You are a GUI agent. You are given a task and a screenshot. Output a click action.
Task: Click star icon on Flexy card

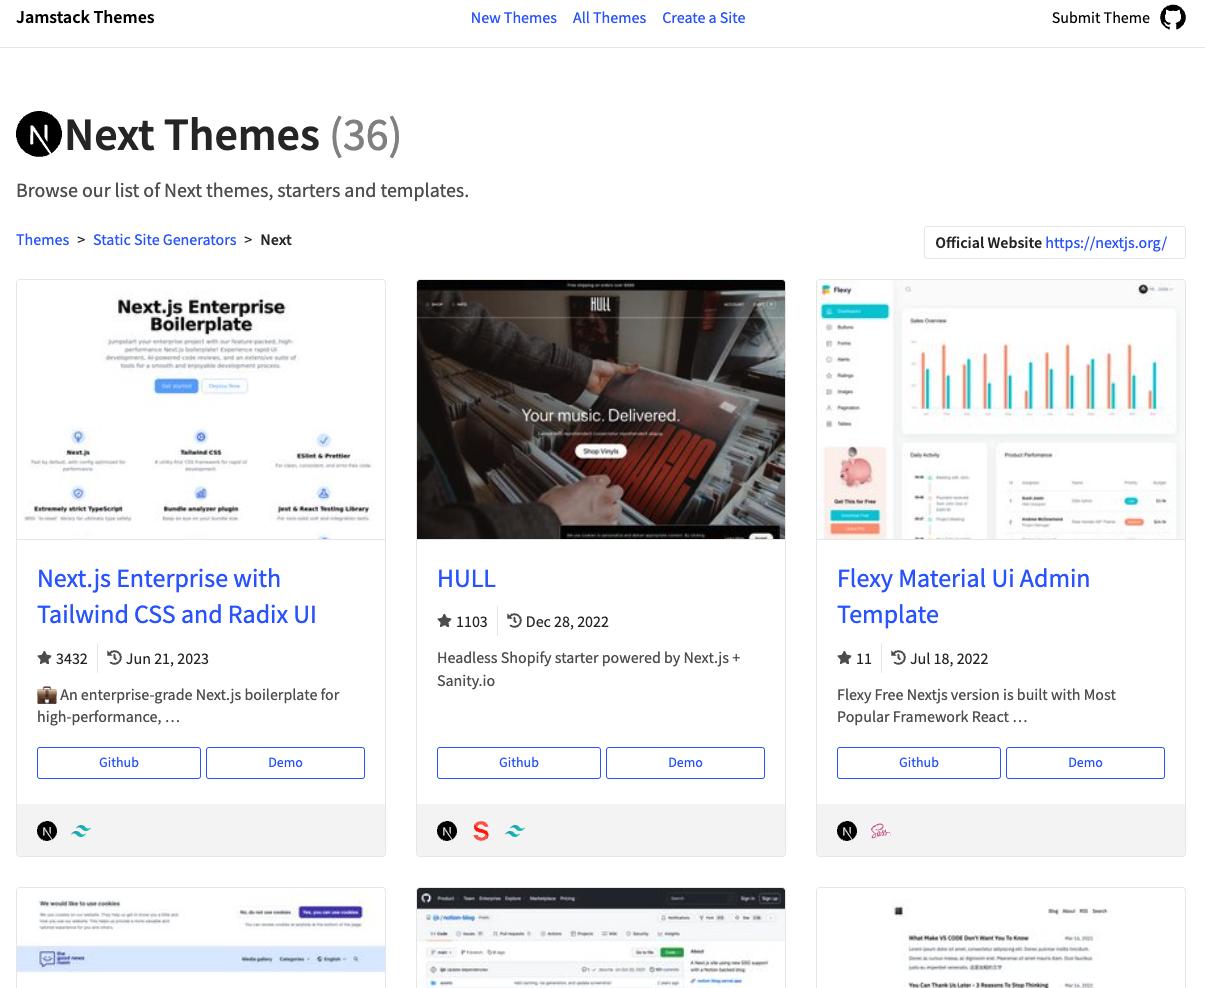point(844,658)
